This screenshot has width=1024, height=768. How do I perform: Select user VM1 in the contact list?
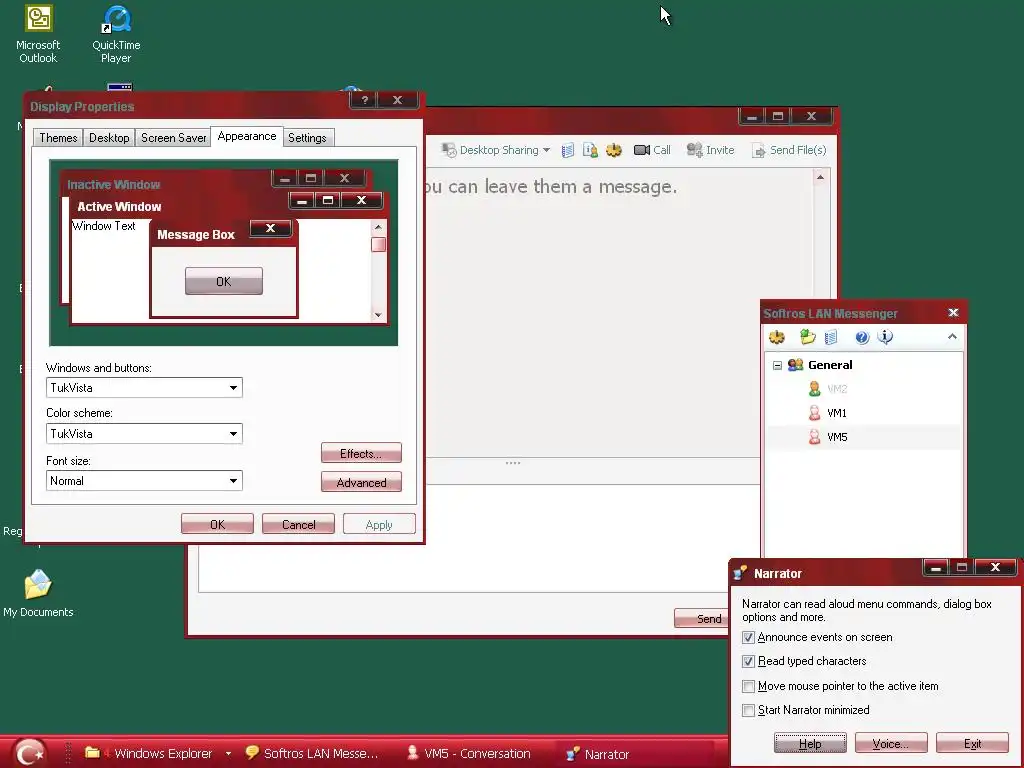[x=837, y=413]
